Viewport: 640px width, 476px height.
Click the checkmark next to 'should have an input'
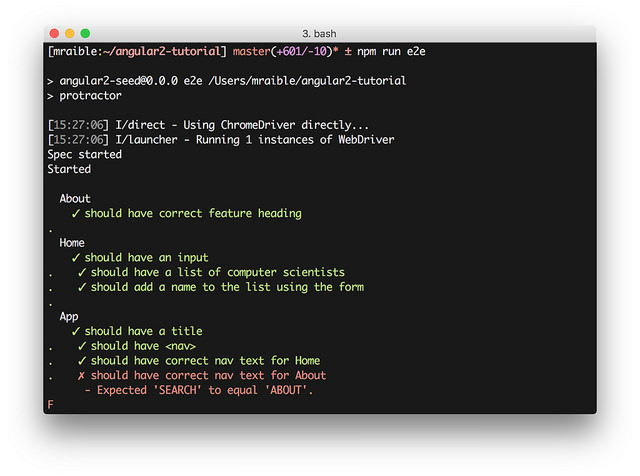click(76, 258)
